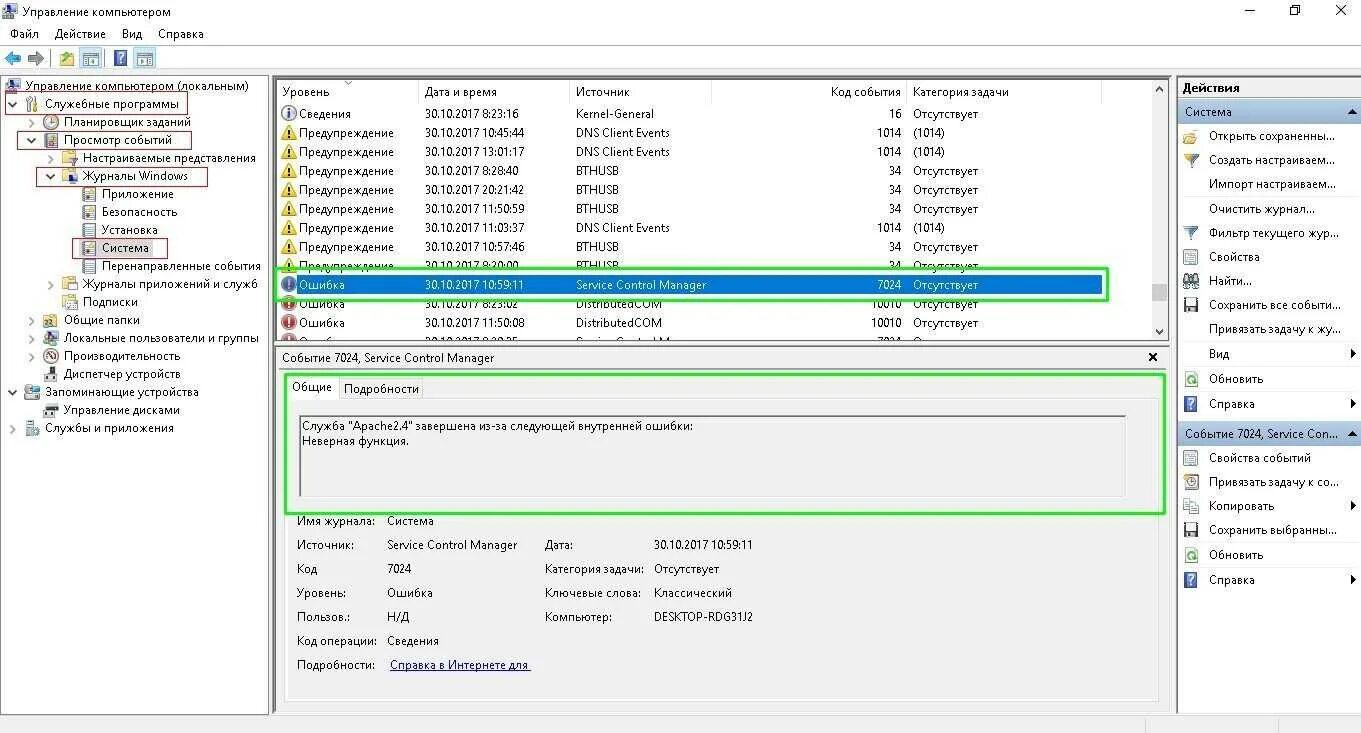Image resolution: width=1361 pixels, height=733 pixels.
Task: Expand Журналы приложений и служб node
Action: (51, 284)
